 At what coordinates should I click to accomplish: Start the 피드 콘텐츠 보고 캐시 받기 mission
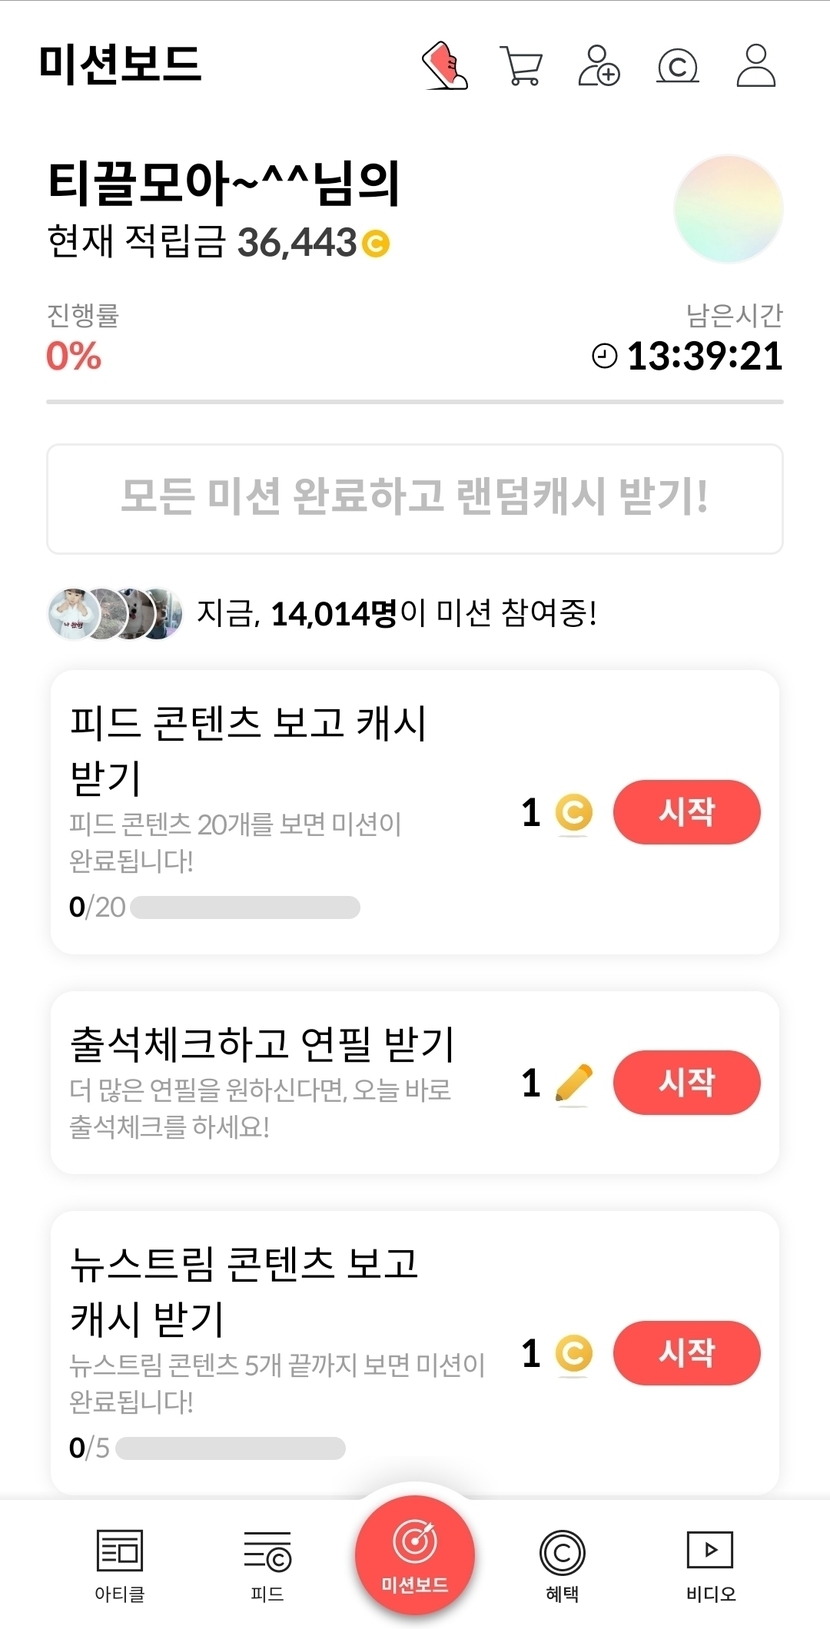coord(686,812)
